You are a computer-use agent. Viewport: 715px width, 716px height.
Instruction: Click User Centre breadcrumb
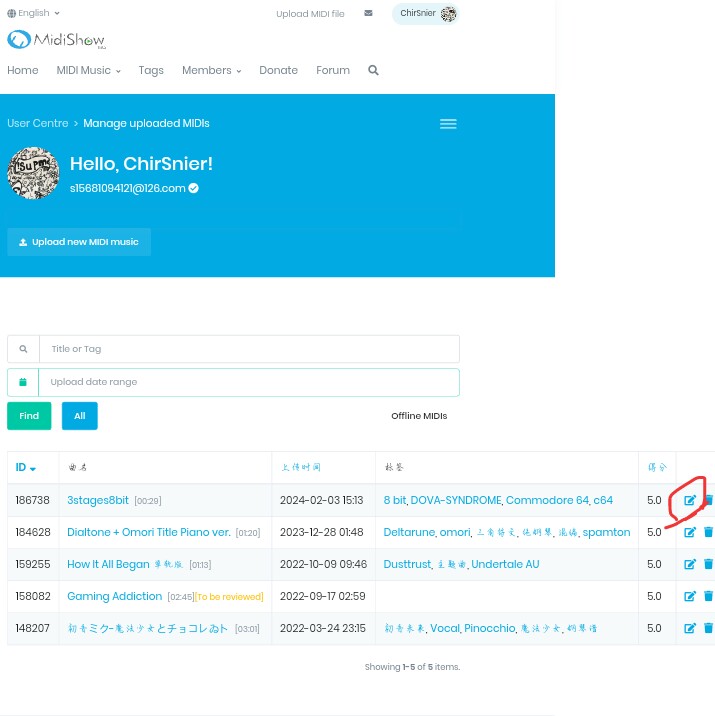(x=37, y=123)
